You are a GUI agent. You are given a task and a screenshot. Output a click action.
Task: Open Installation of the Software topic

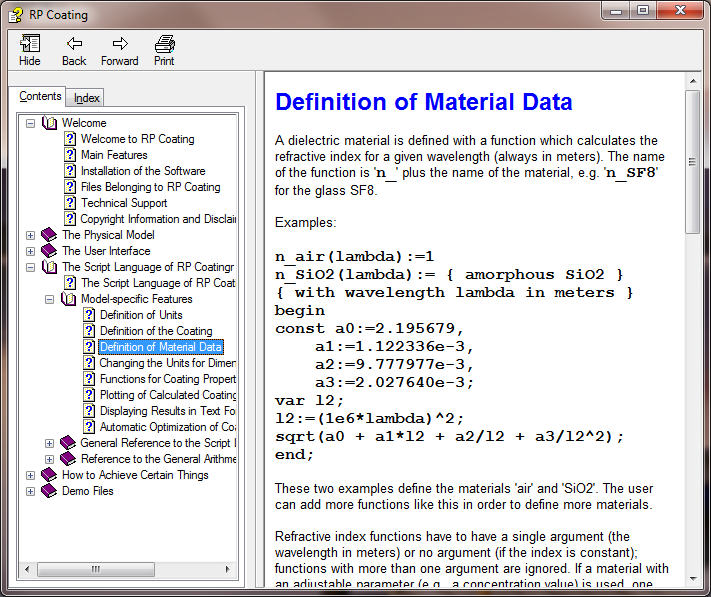click(x=143, y=171)
